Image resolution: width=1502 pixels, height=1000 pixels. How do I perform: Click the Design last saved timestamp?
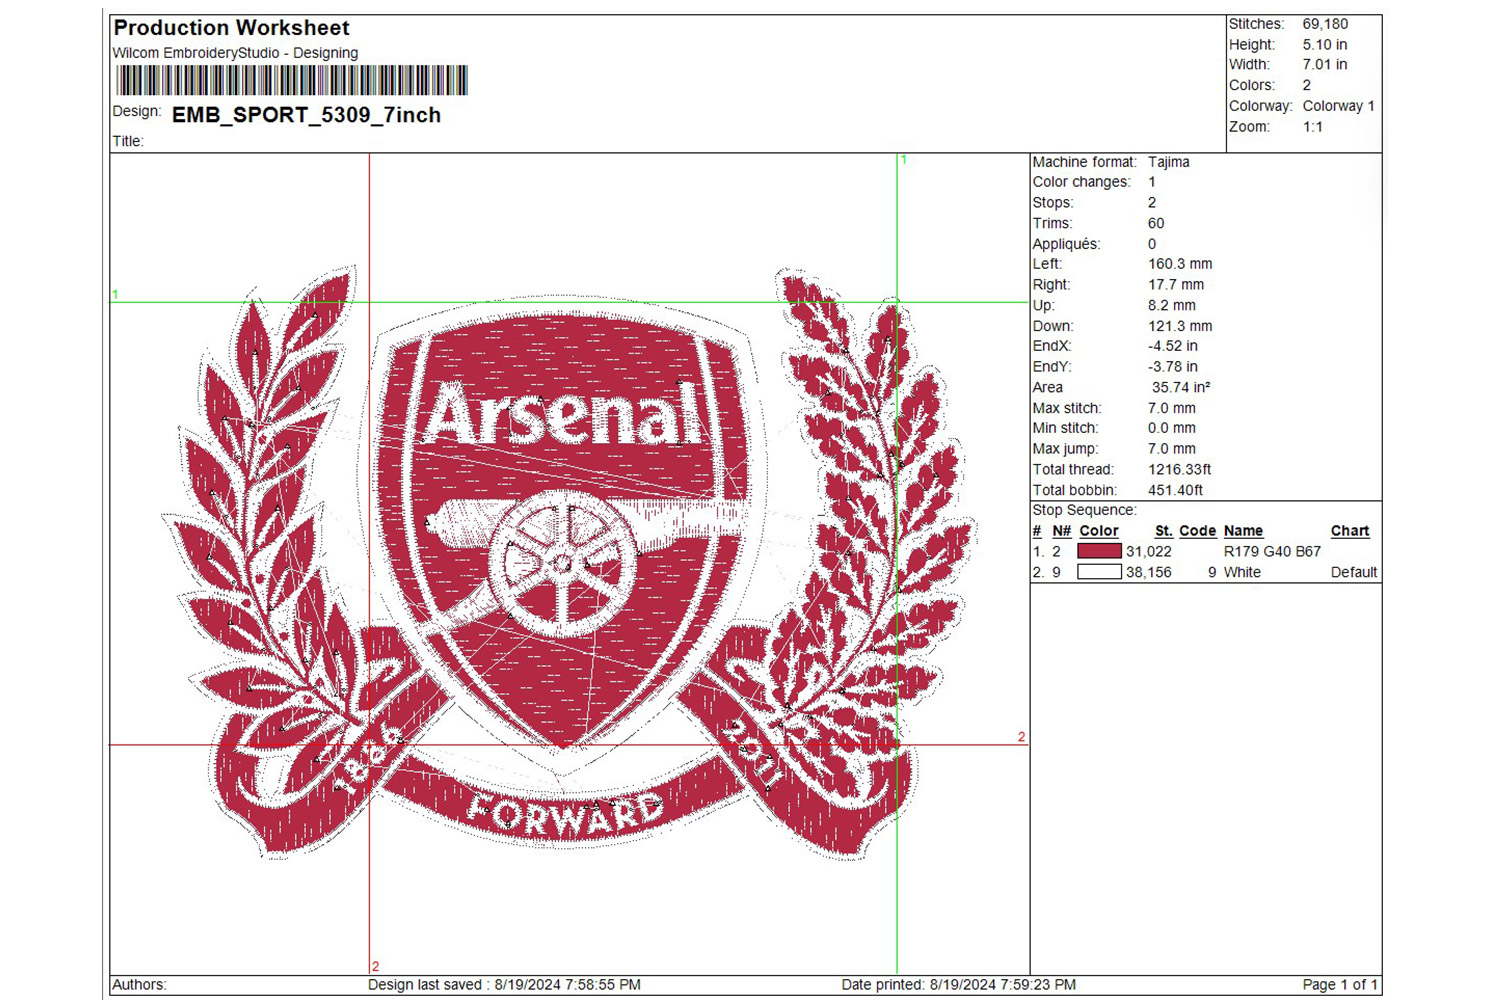pos(504,985)
